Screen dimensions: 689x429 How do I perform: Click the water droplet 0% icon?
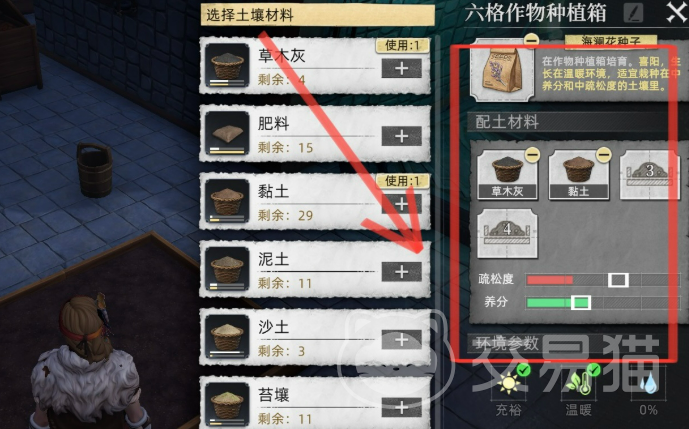[x=648, y=383]
